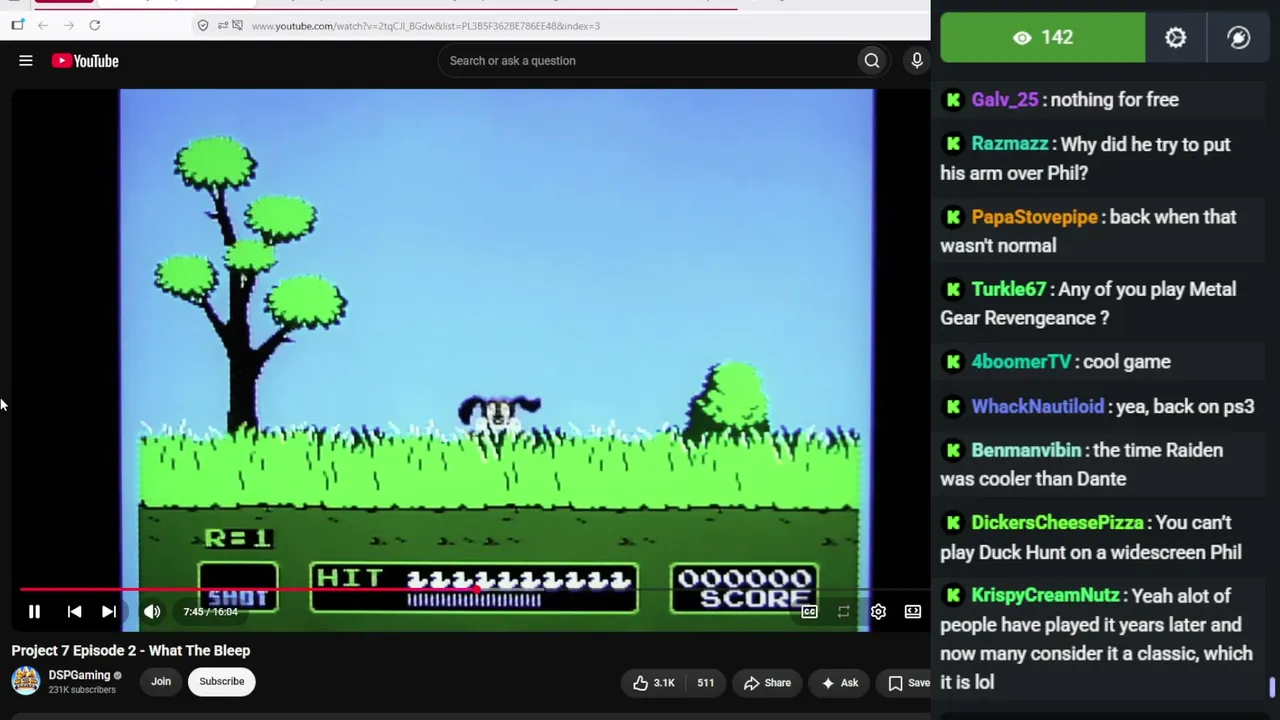Go to YouTube home via logo

pyautogui.click(x=85, y=61)
